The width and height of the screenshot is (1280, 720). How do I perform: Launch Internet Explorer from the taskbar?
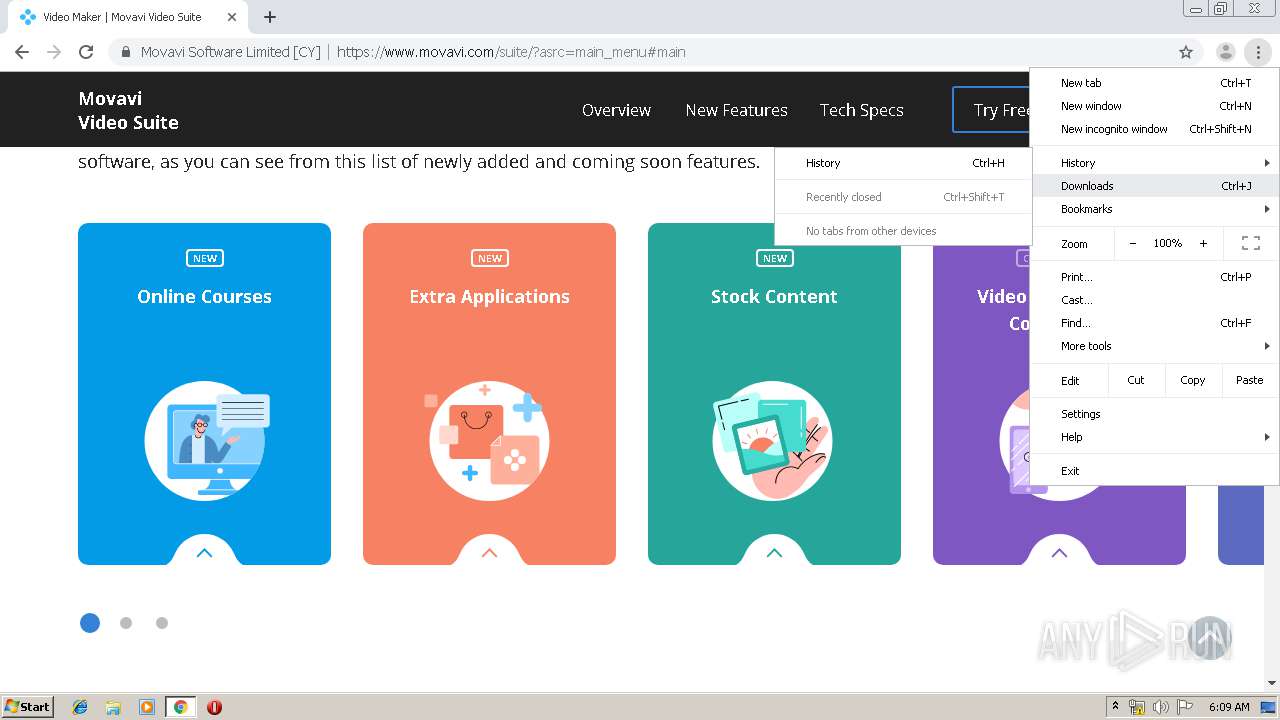click(80, 707)
